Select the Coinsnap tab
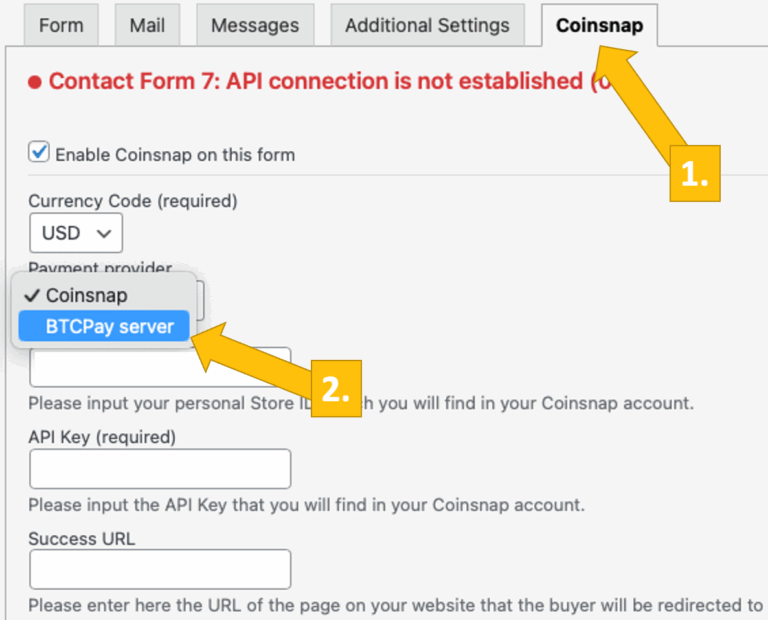The width and height of the screenshot is (768, 620). (x=599, y=25)
